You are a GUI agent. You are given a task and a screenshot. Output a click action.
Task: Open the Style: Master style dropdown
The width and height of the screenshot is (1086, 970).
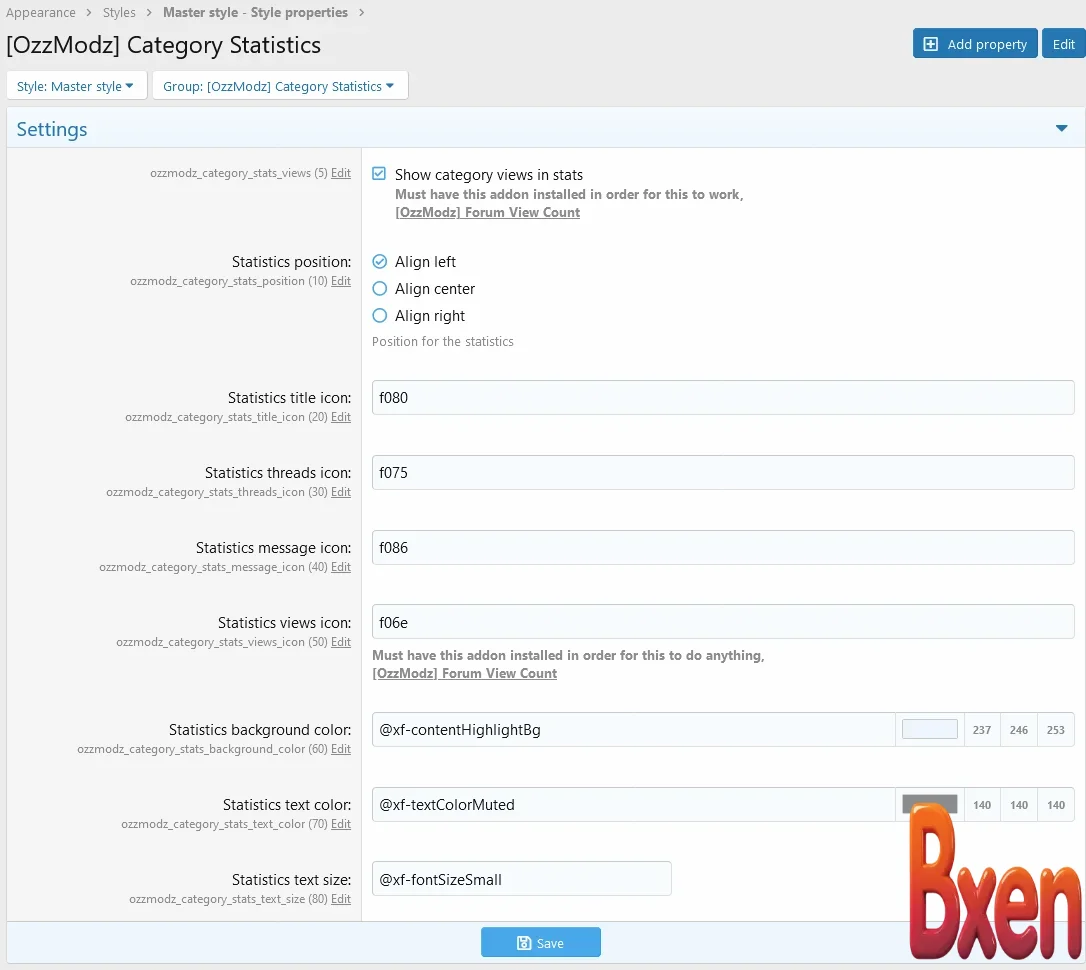point(76,85)
